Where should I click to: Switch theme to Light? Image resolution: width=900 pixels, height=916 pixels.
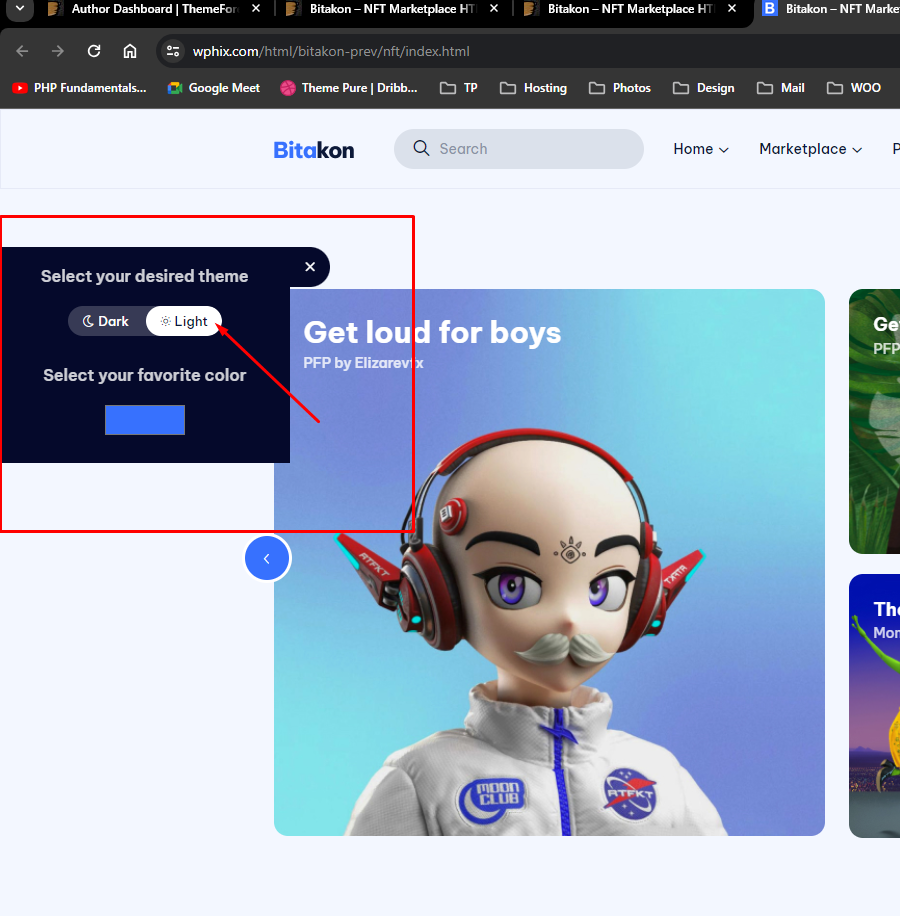click(184, 321)
